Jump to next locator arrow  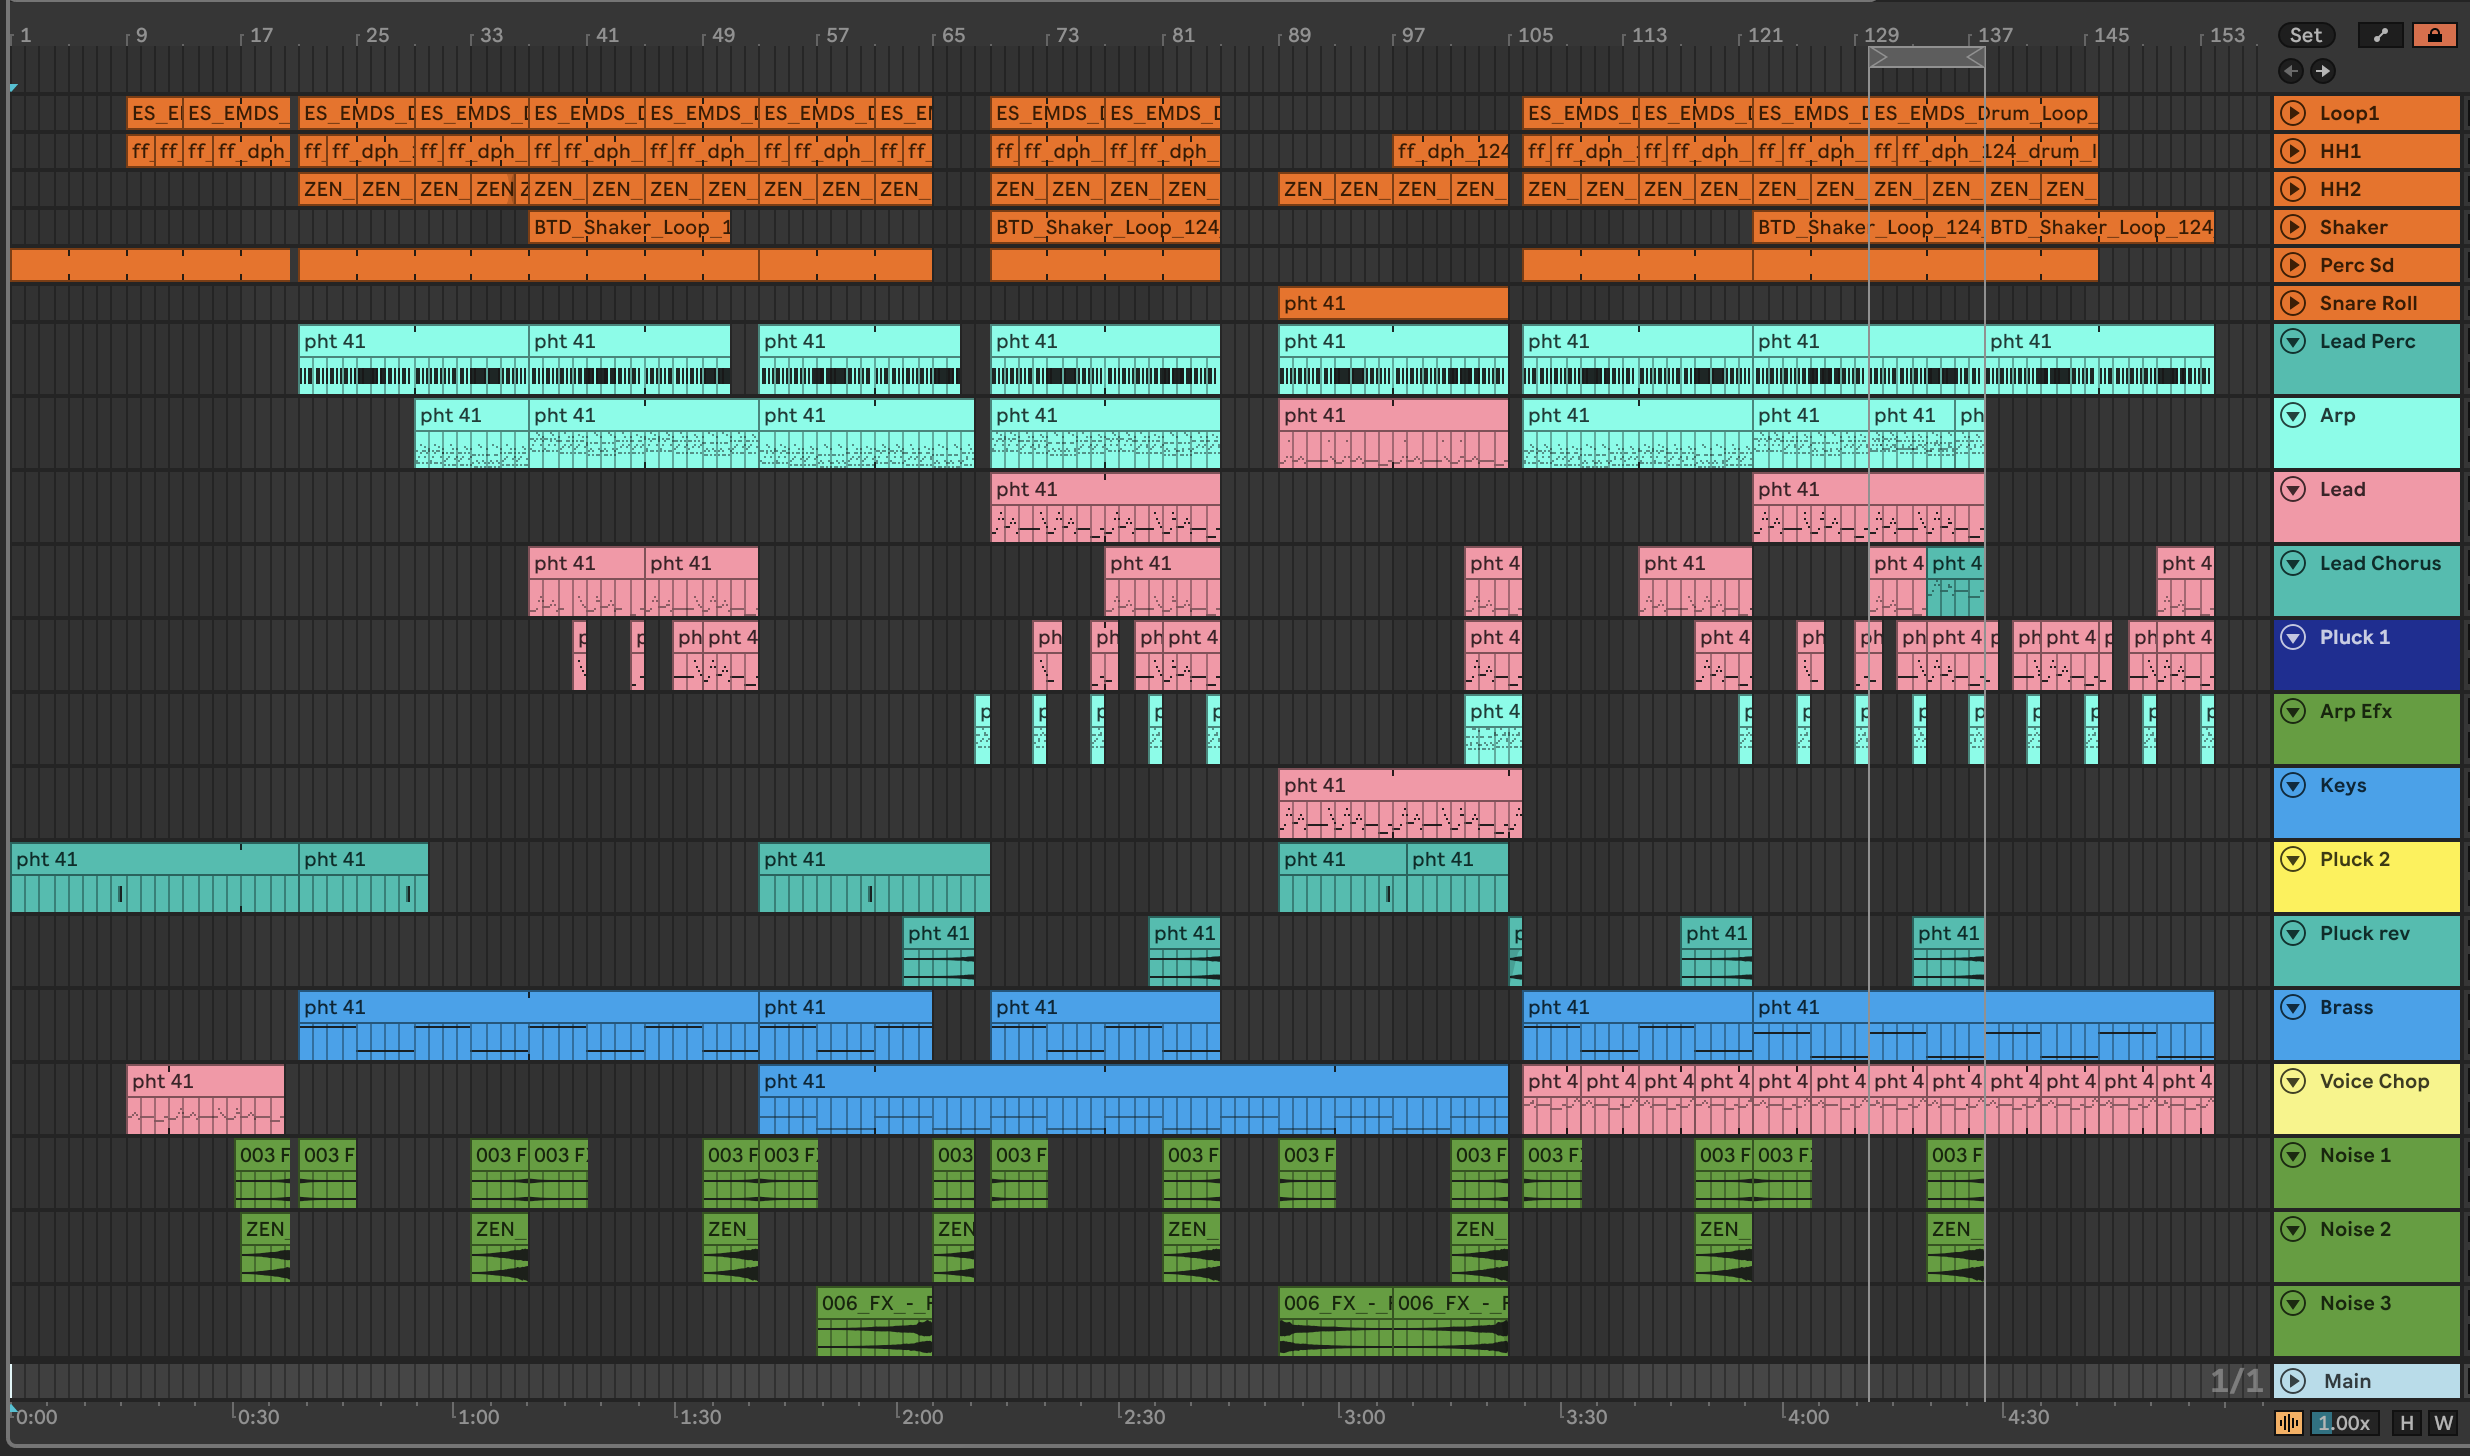click(x=2322, y=71)
